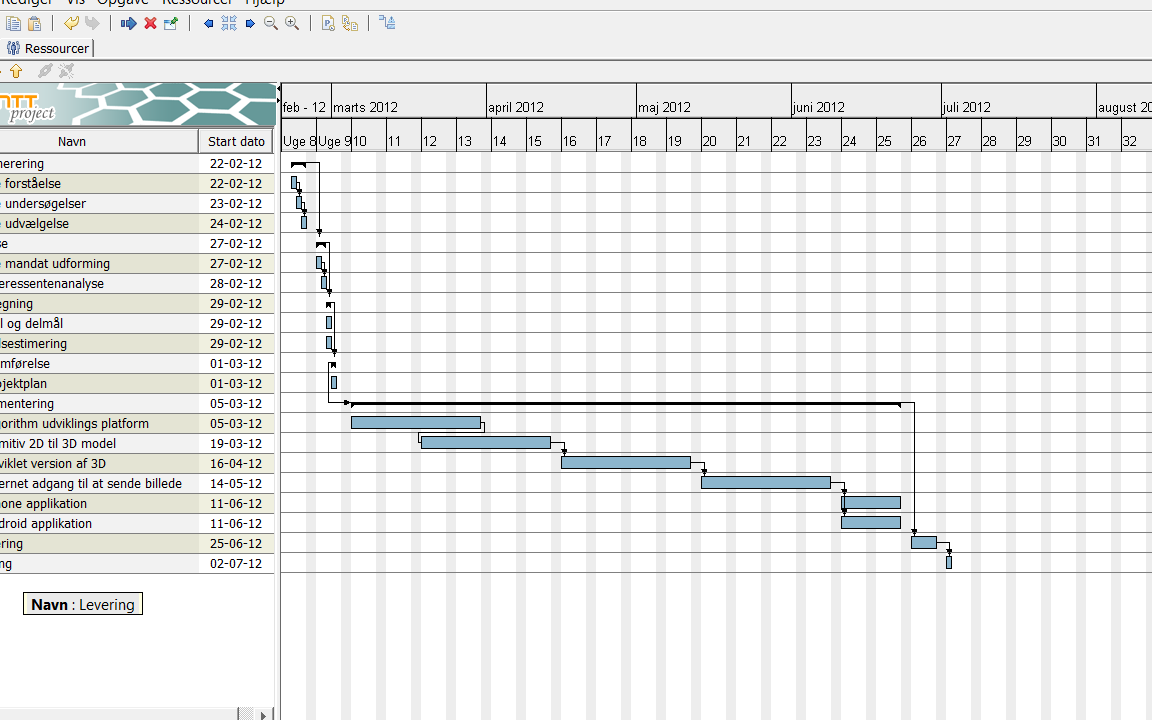This screenshot has height=720, width=1152.
Task: Zoom out with the minus magnifier
Action: [x=270, y=24]
